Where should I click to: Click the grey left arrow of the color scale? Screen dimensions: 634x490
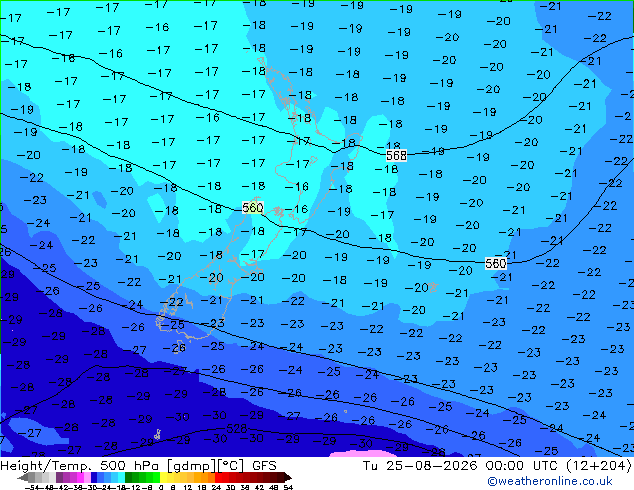pyautogui.click(x=23, y=478)
